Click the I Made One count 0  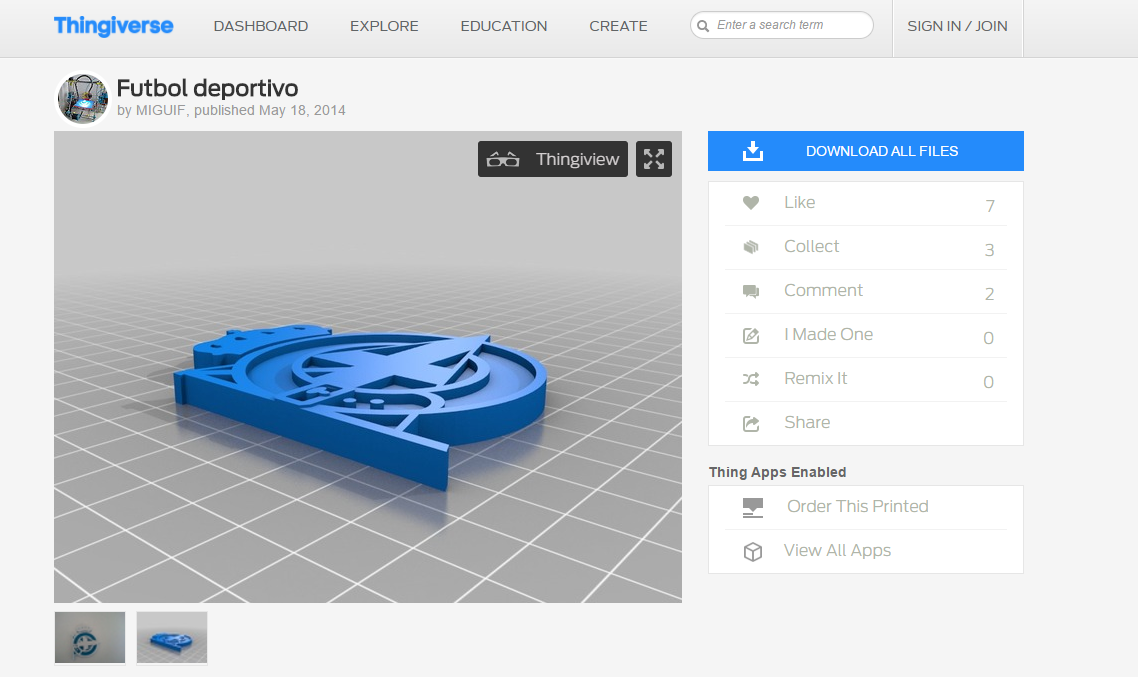988,338
